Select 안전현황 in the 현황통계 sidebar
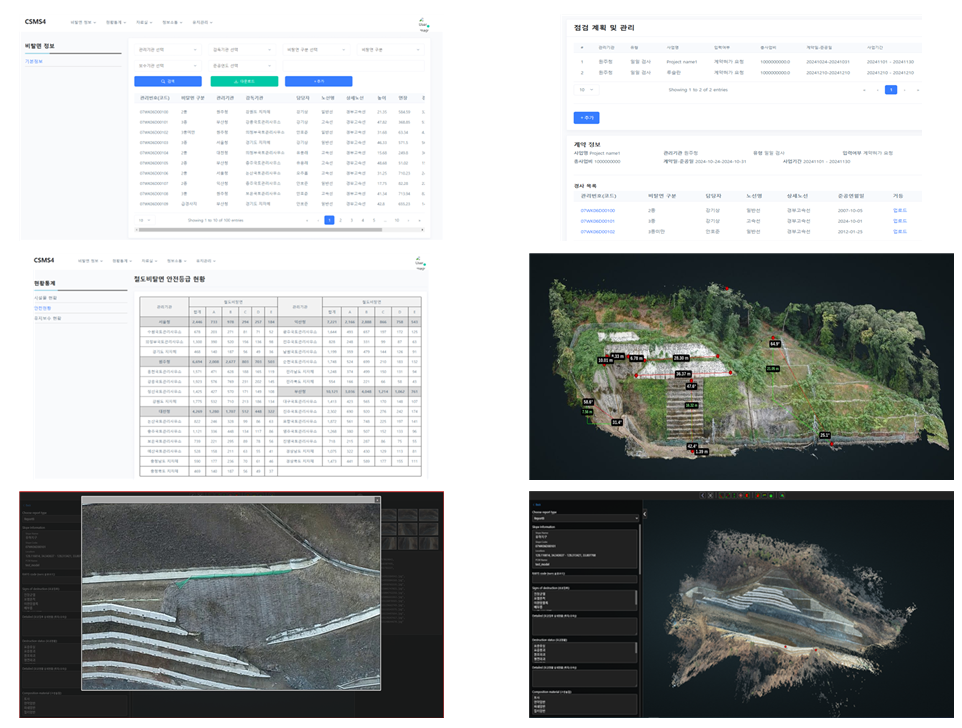This screenshot has height=728, width=962. pos(42,308)
